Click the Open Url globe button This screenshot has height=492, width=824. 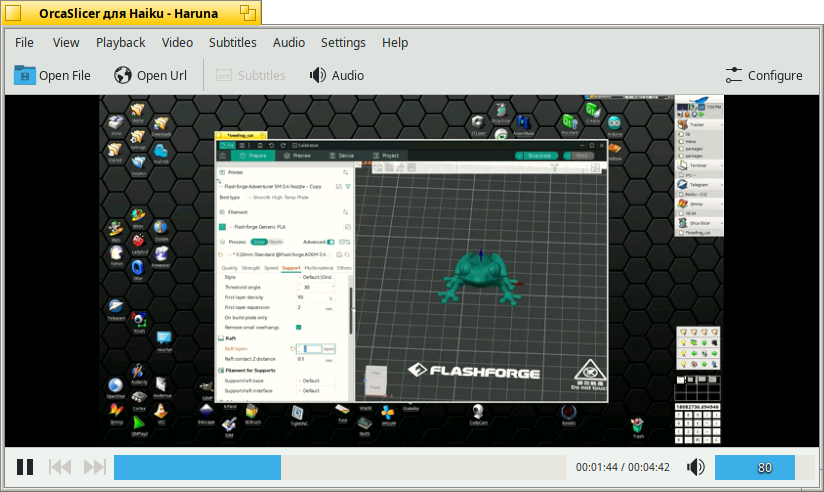click(150, 76)
